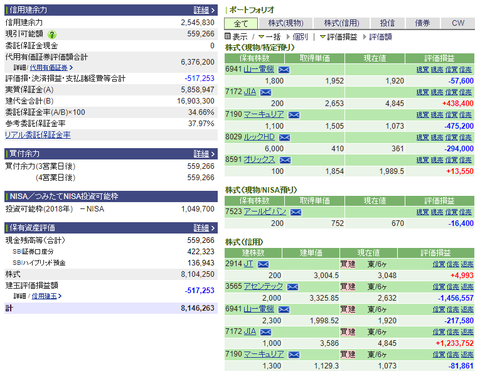Open the JT stock link
The image size is (480, 376).
pos(248,264)
